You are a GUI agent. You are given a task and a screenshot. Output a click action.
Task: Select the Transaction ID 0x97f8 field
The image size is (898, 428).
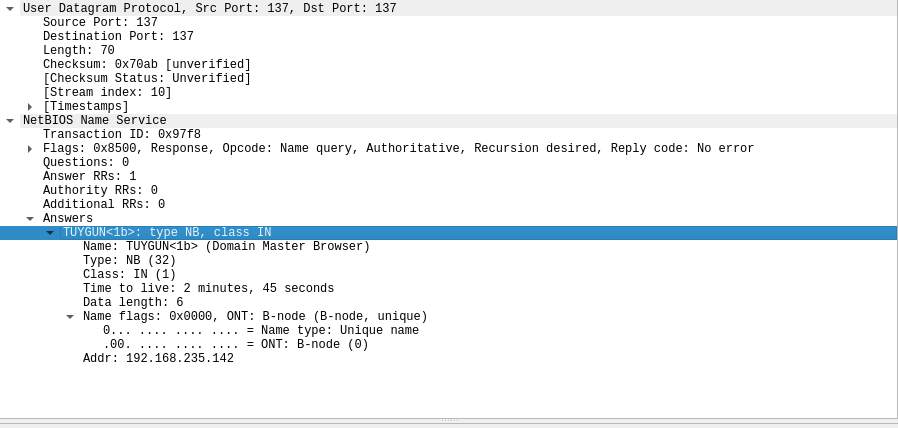tap(122, 134)
